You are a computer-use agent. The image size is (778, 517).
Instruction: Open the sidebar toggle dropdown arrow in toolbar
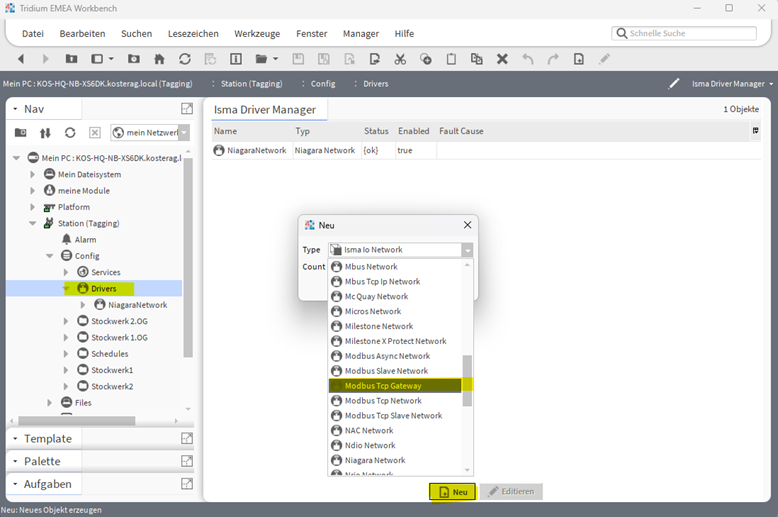tap(111, 59)
